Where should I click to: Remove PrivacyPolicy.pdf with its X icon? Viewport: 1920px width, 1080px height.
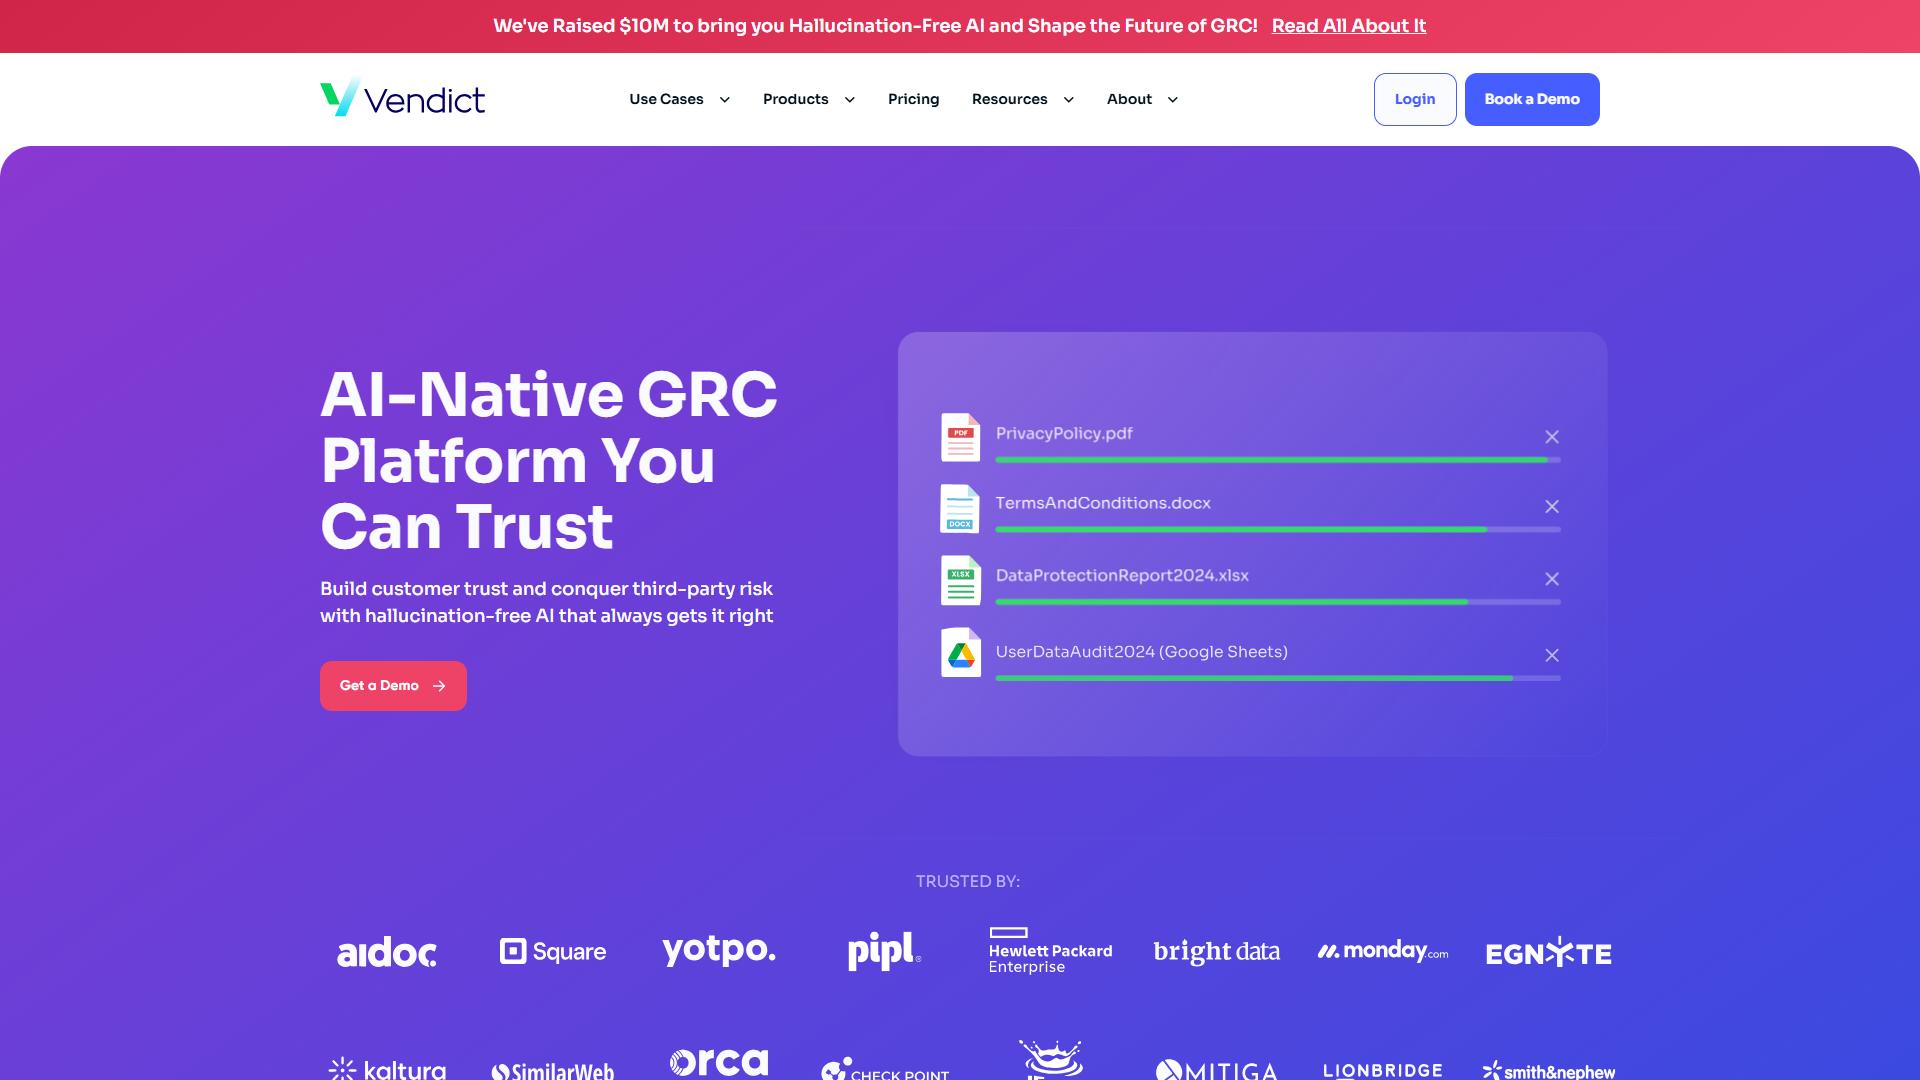[1552, 437]
